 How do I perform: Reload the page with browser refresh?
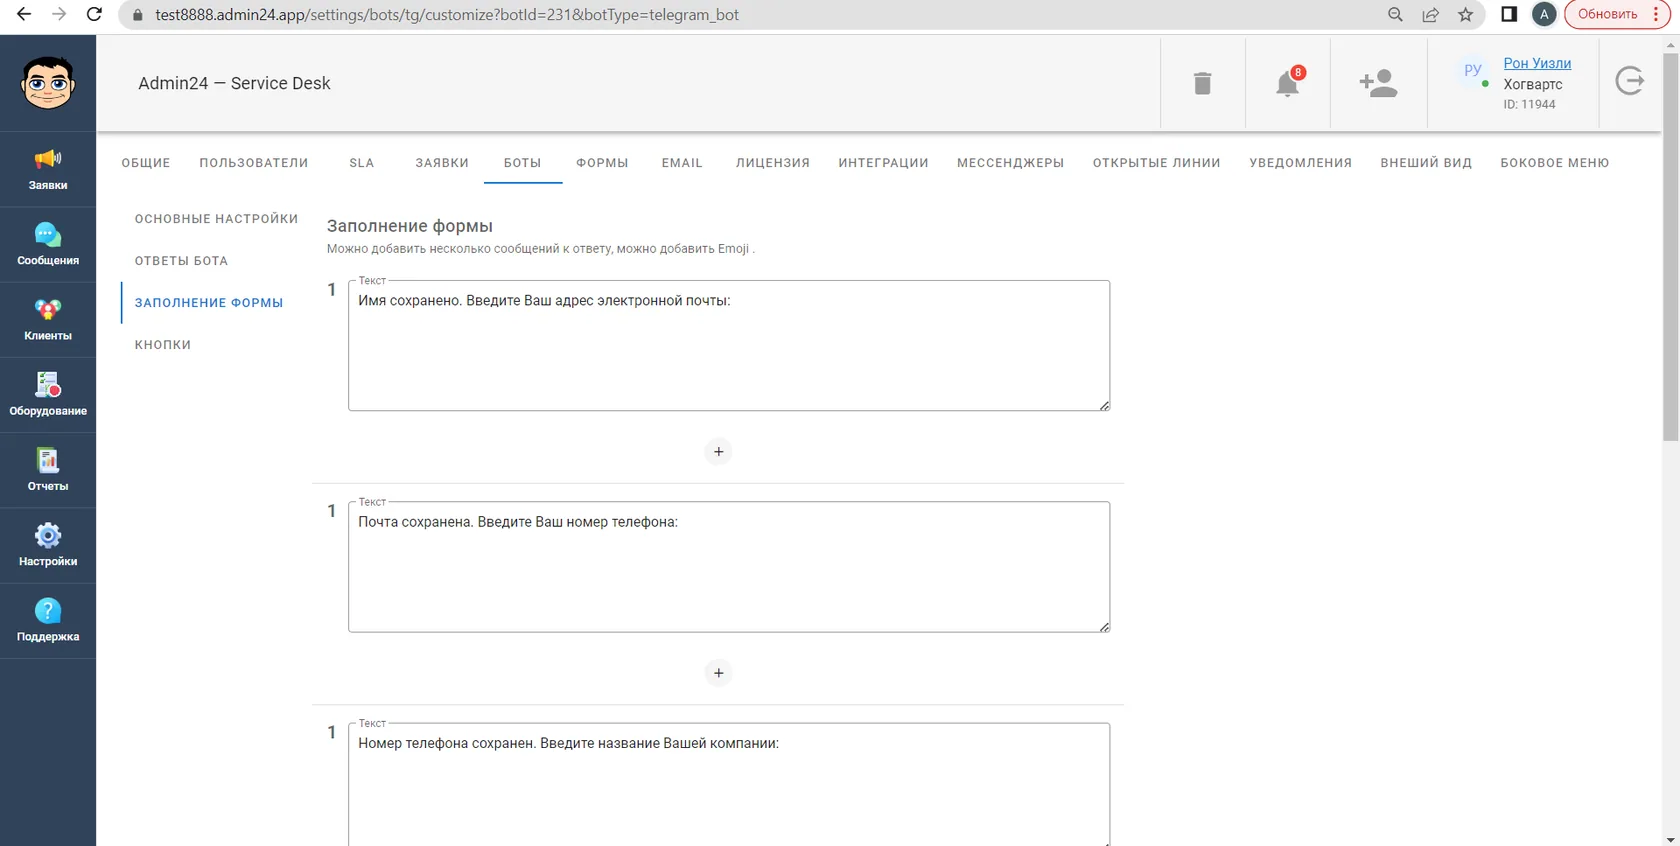[x=94, y=15]
